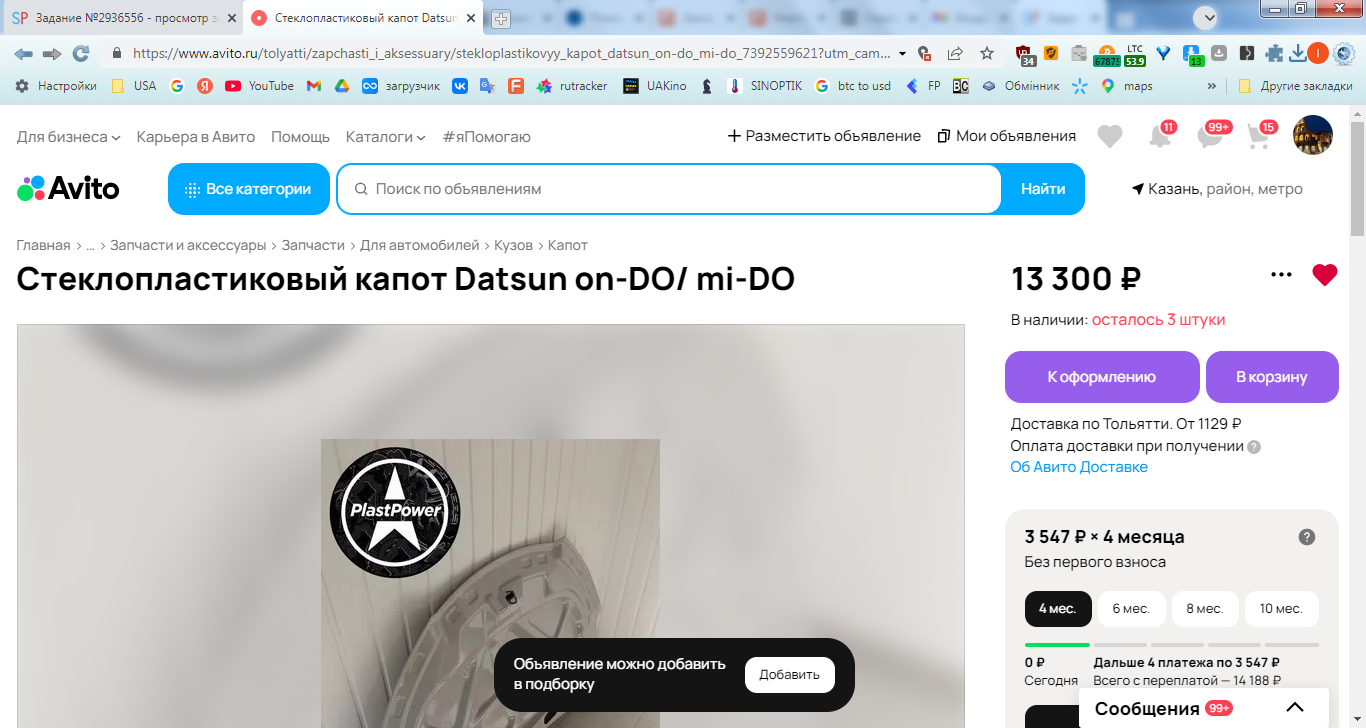Open the Gmail bookmark icon

click(313, 86)
